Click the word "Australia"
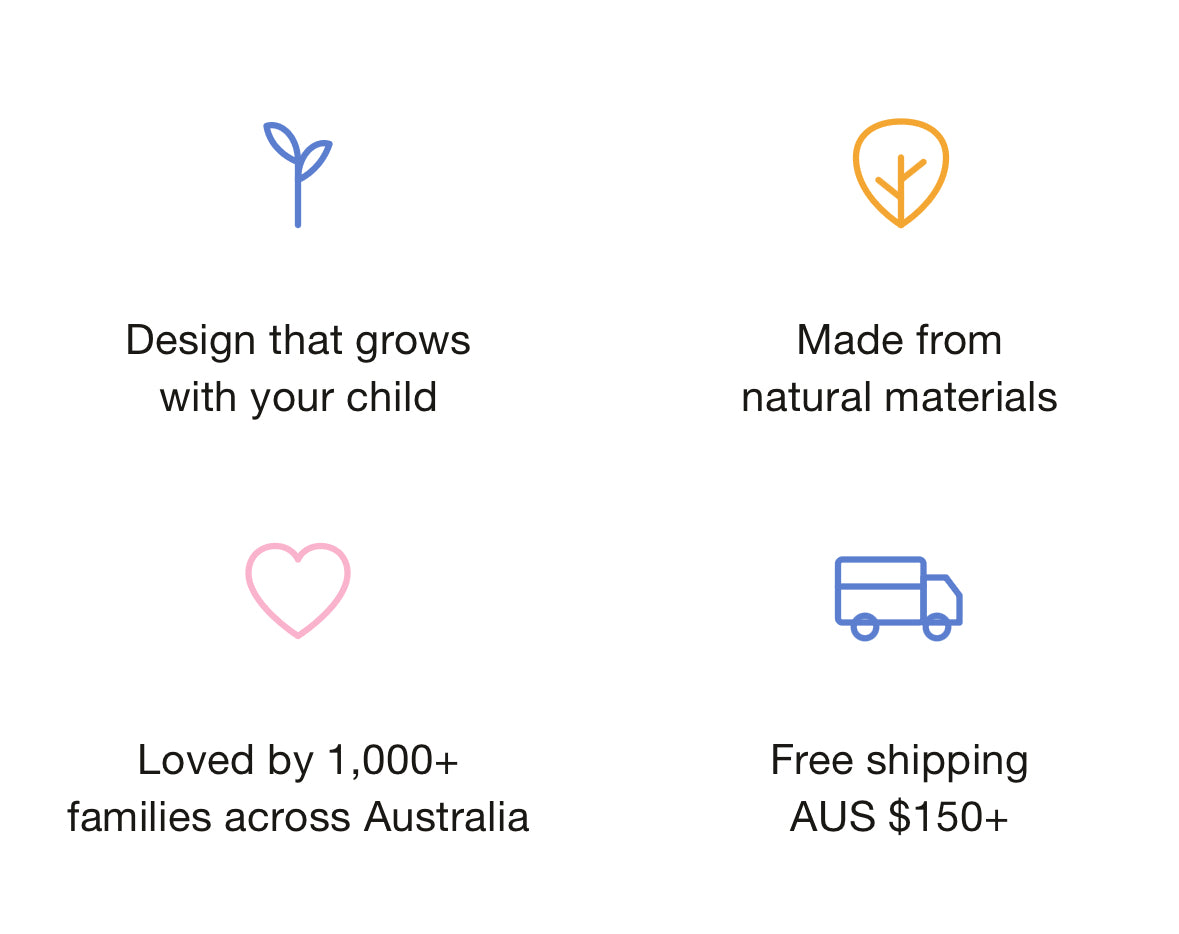 coord(446,818)
